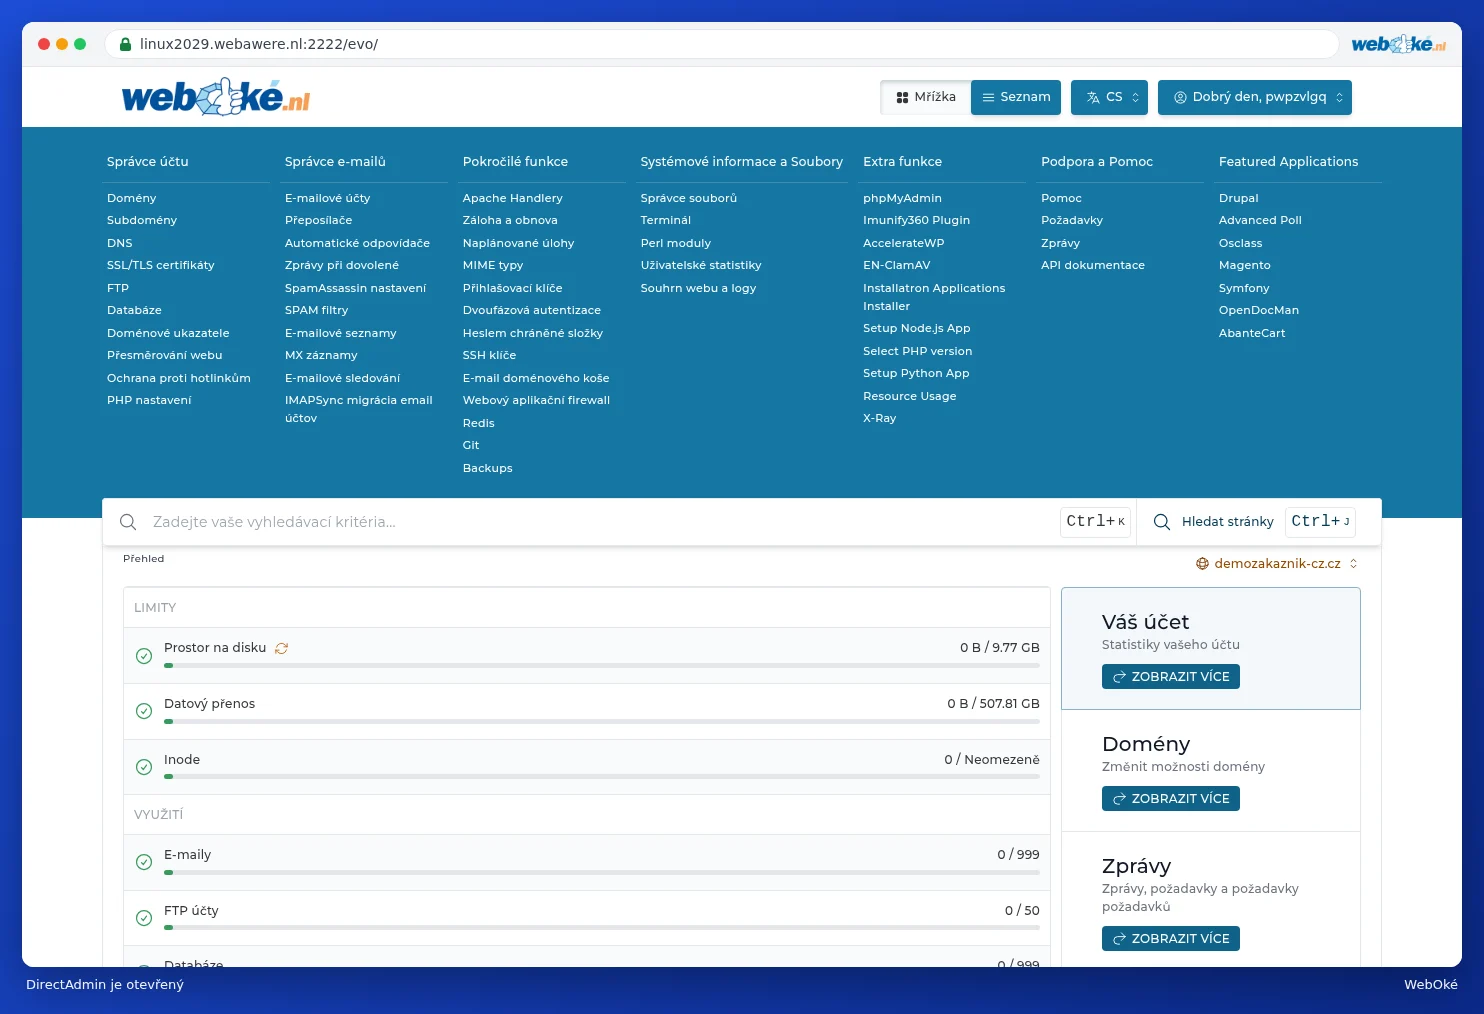
Task: Open Drupal under Featured Applications
Action: pyautogui.click(x=1239, y=198)
